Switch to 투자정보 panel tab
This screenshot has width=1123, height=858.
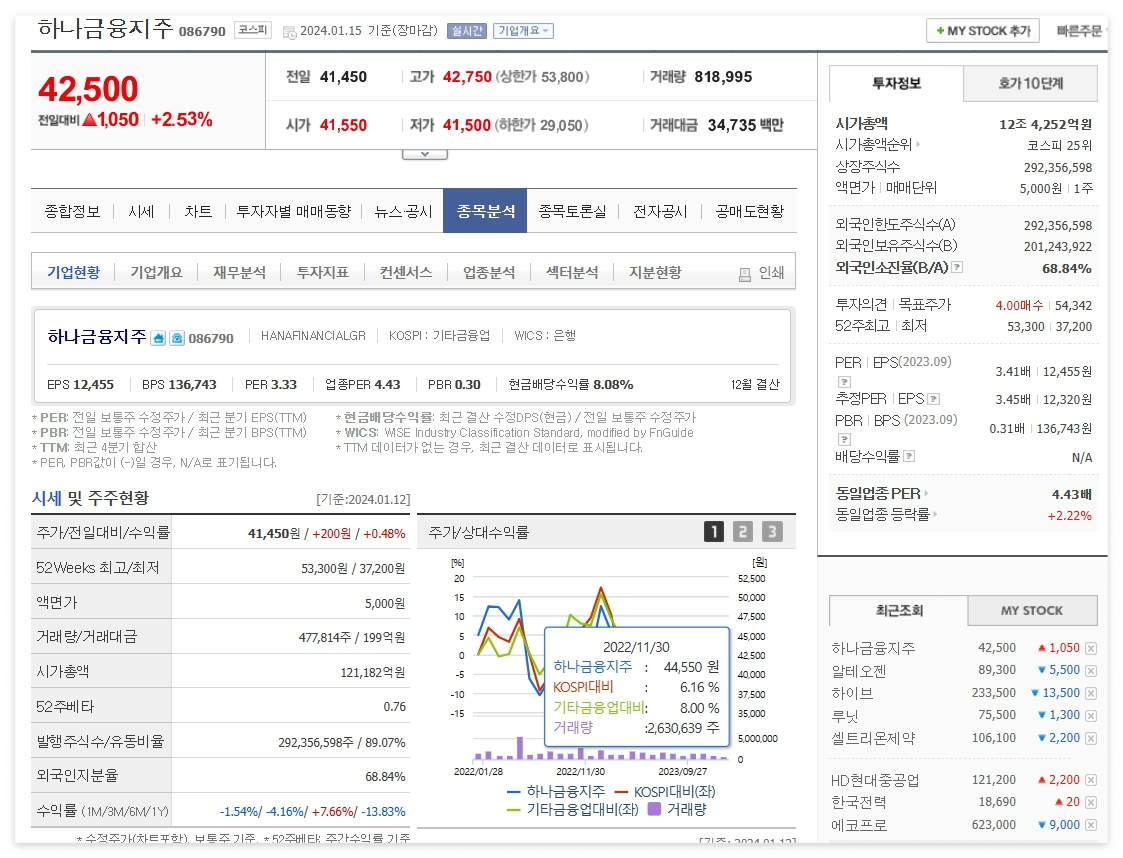[x=896, y=83]
